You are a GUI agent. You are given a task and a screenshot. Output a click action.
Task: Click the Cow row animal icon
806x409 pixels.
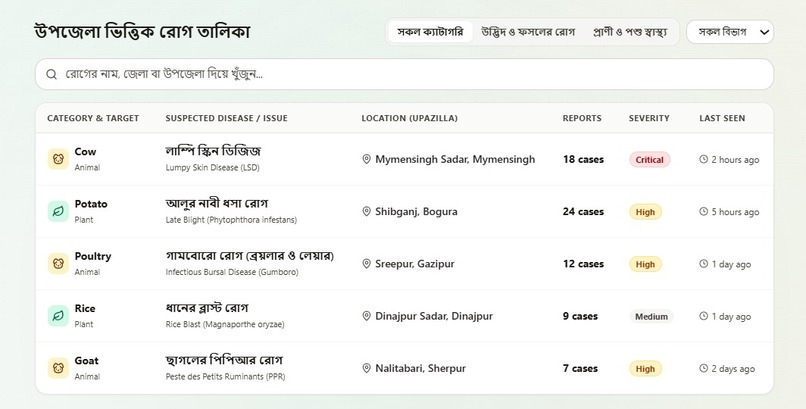pos(58,159)
